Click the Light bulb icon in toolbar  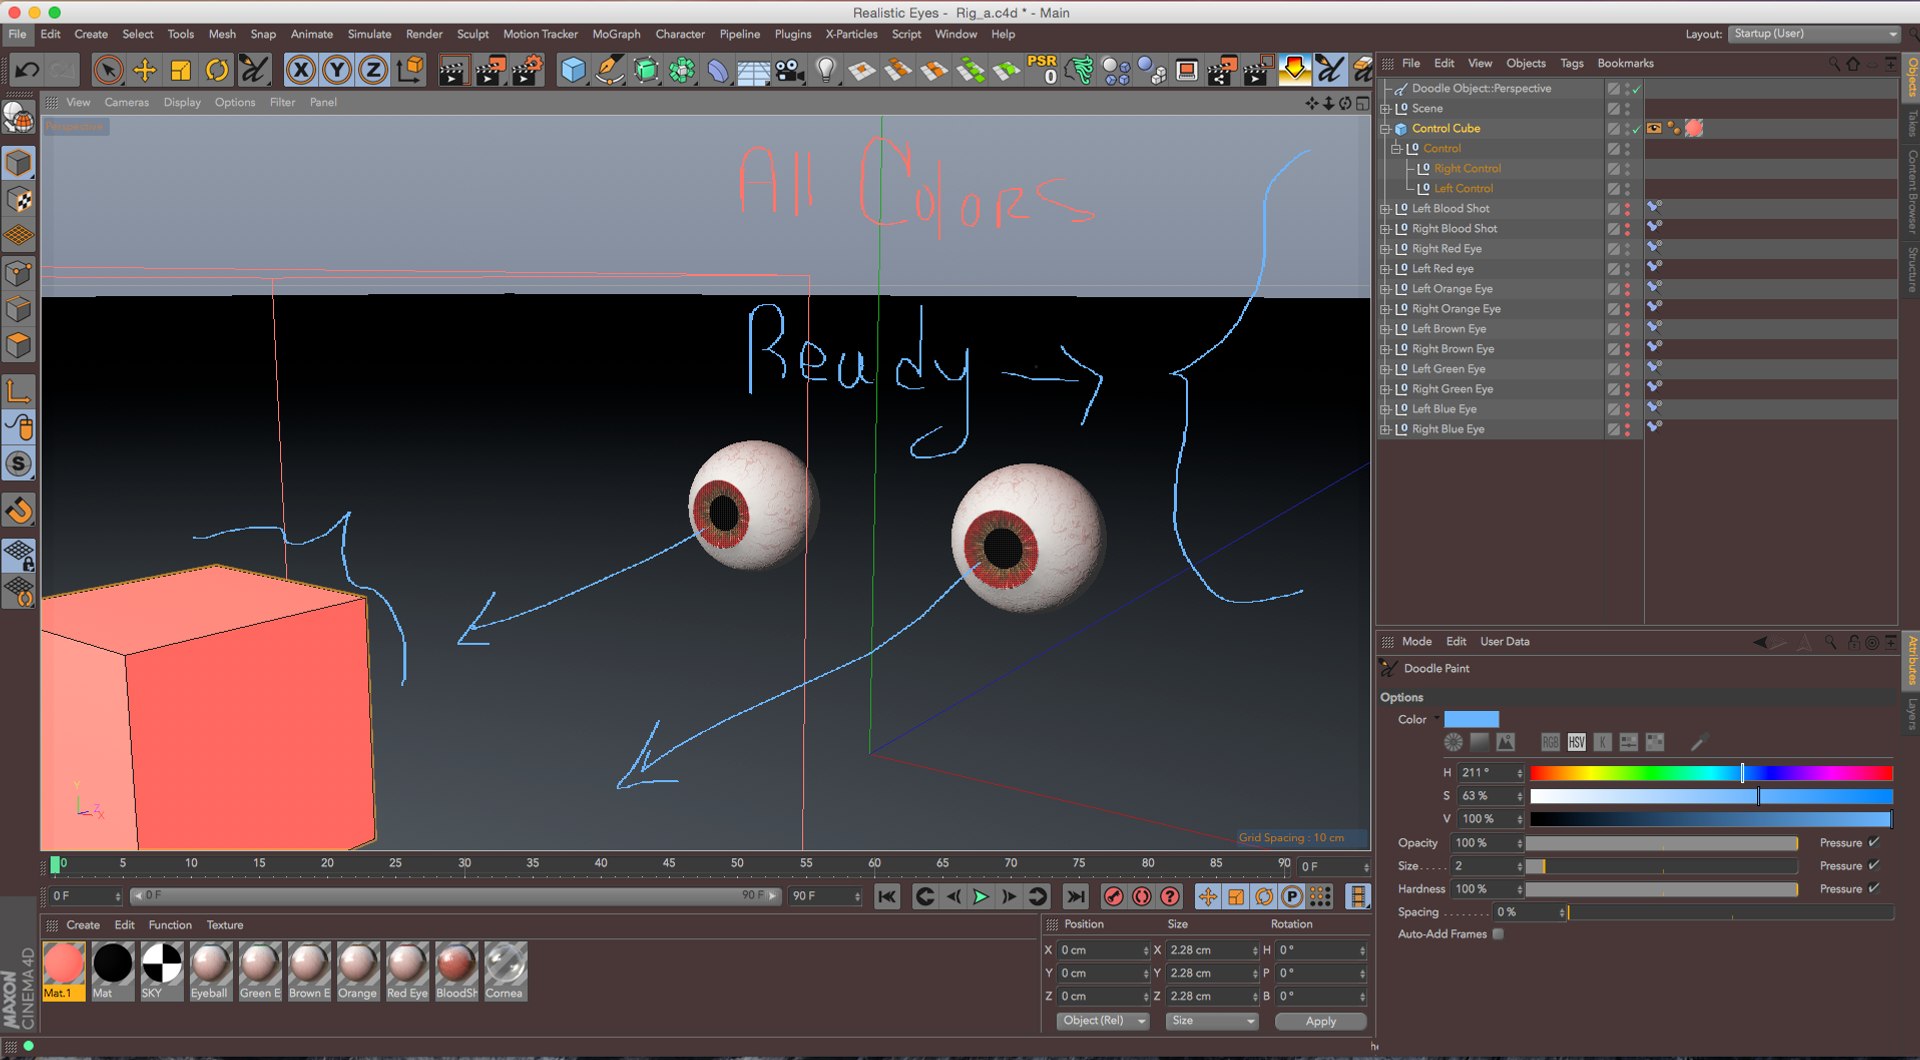click(x=826, y=70)
